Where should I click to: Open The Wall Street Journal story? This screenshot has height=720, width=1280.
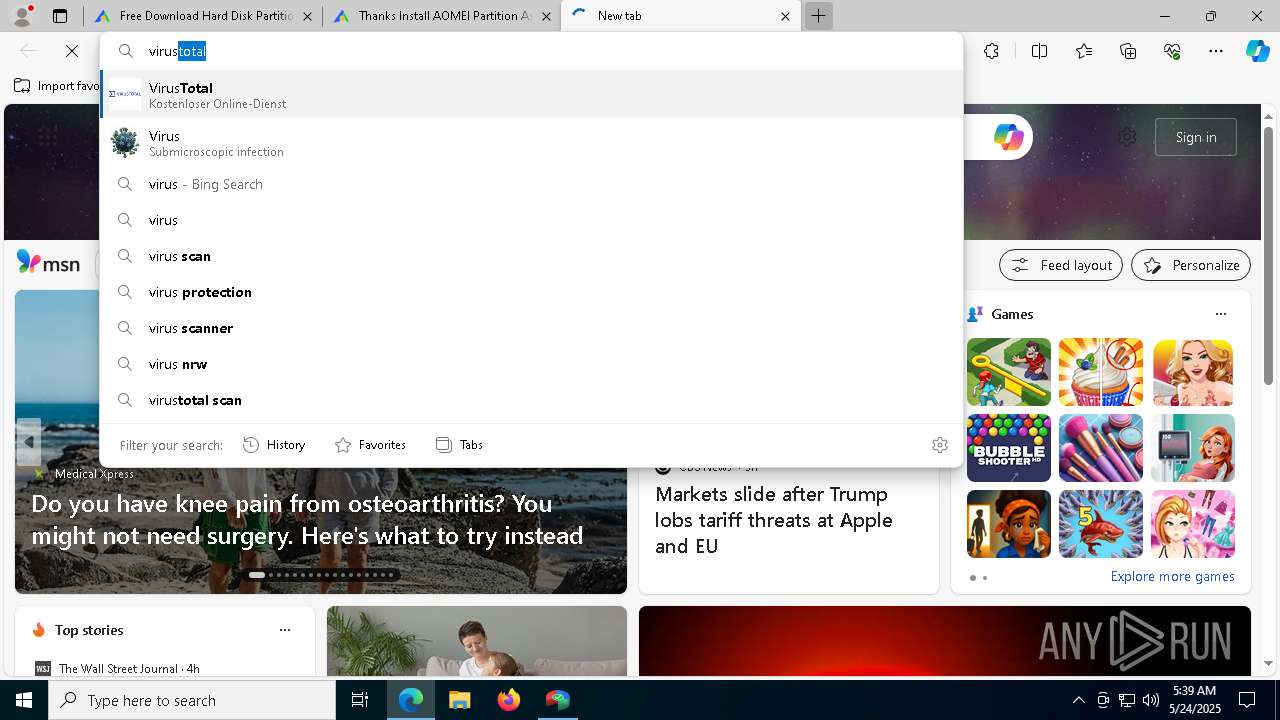129,668
